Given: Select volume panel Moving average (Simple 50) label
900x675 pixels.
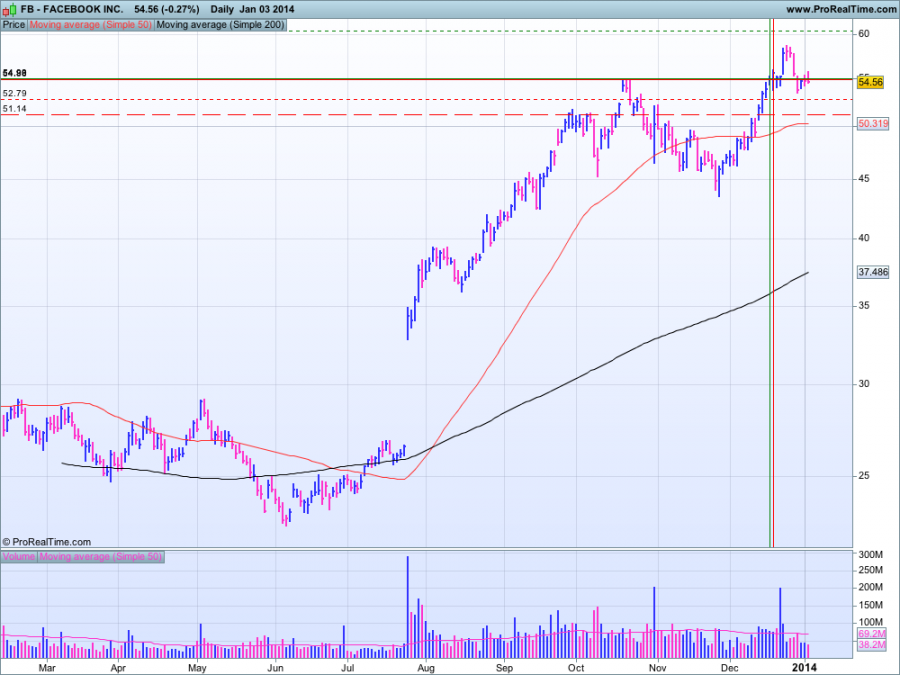Looking at the screenshot, I should coord(100,557).
